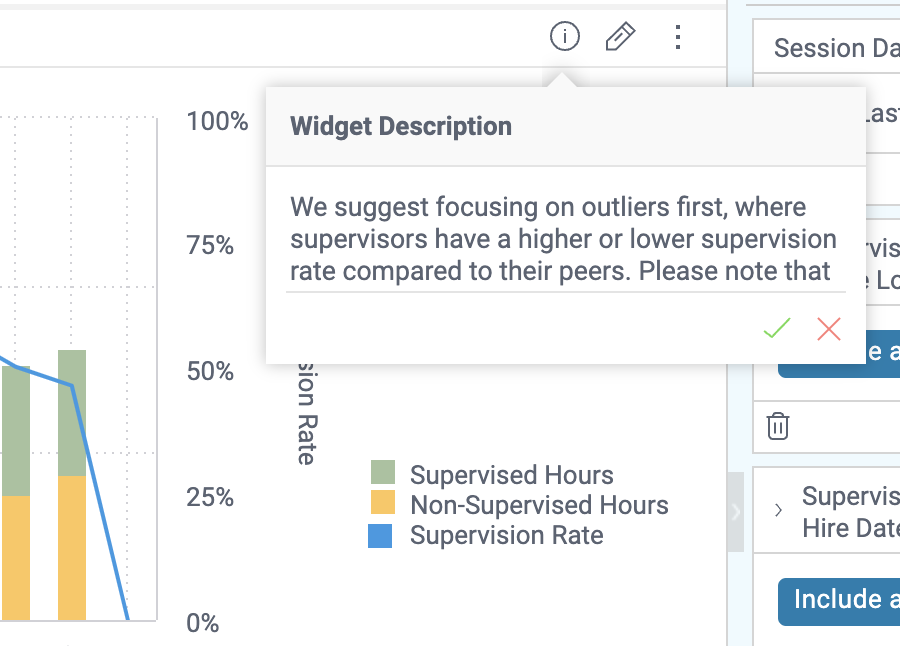The height and width of the screenshot is (646, 900).
Task: Click the yellow Non-Supervised Hours legend swatch
Action: (383, 504)
